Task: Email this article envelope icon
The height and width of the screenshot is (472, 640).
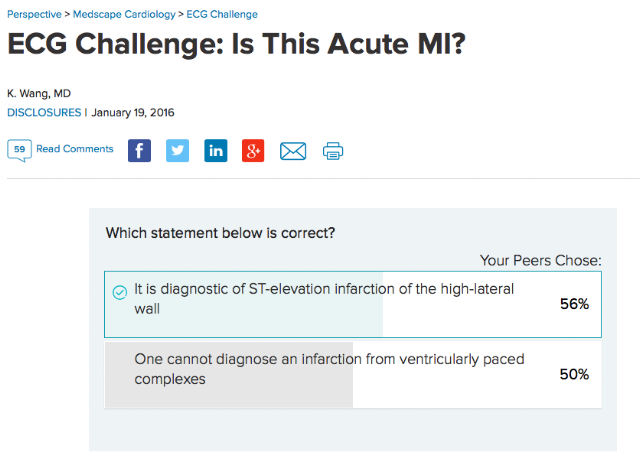Action: pyautogui.click(x=293, y=151)
